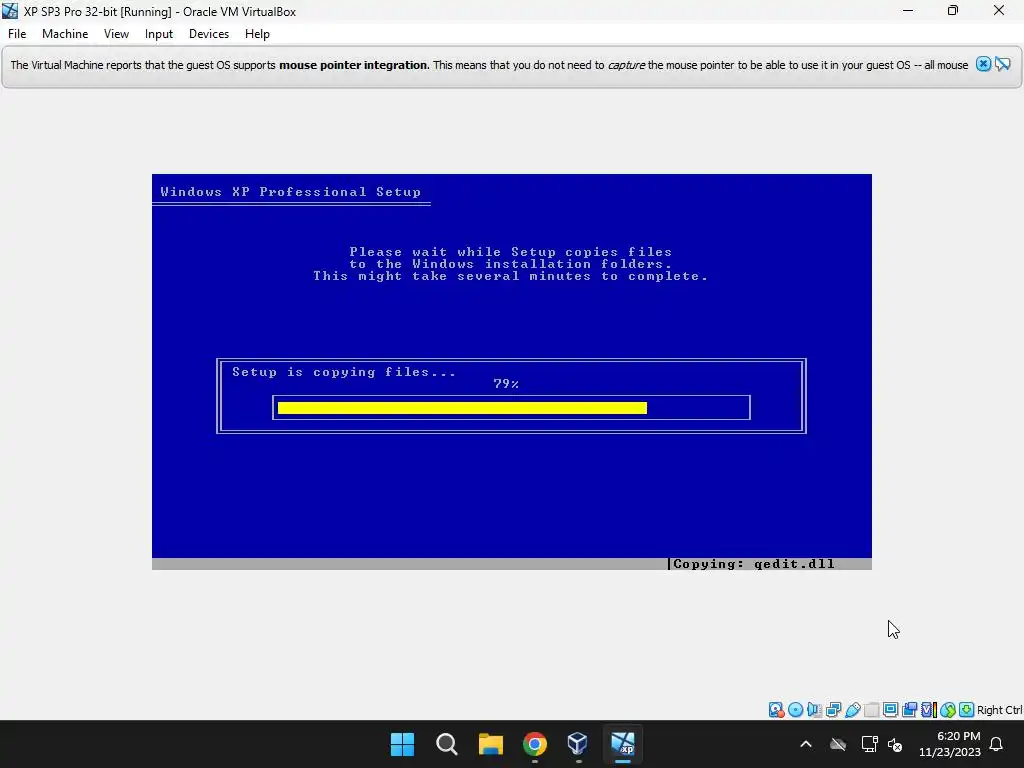Open the File menu

[17, 34]
